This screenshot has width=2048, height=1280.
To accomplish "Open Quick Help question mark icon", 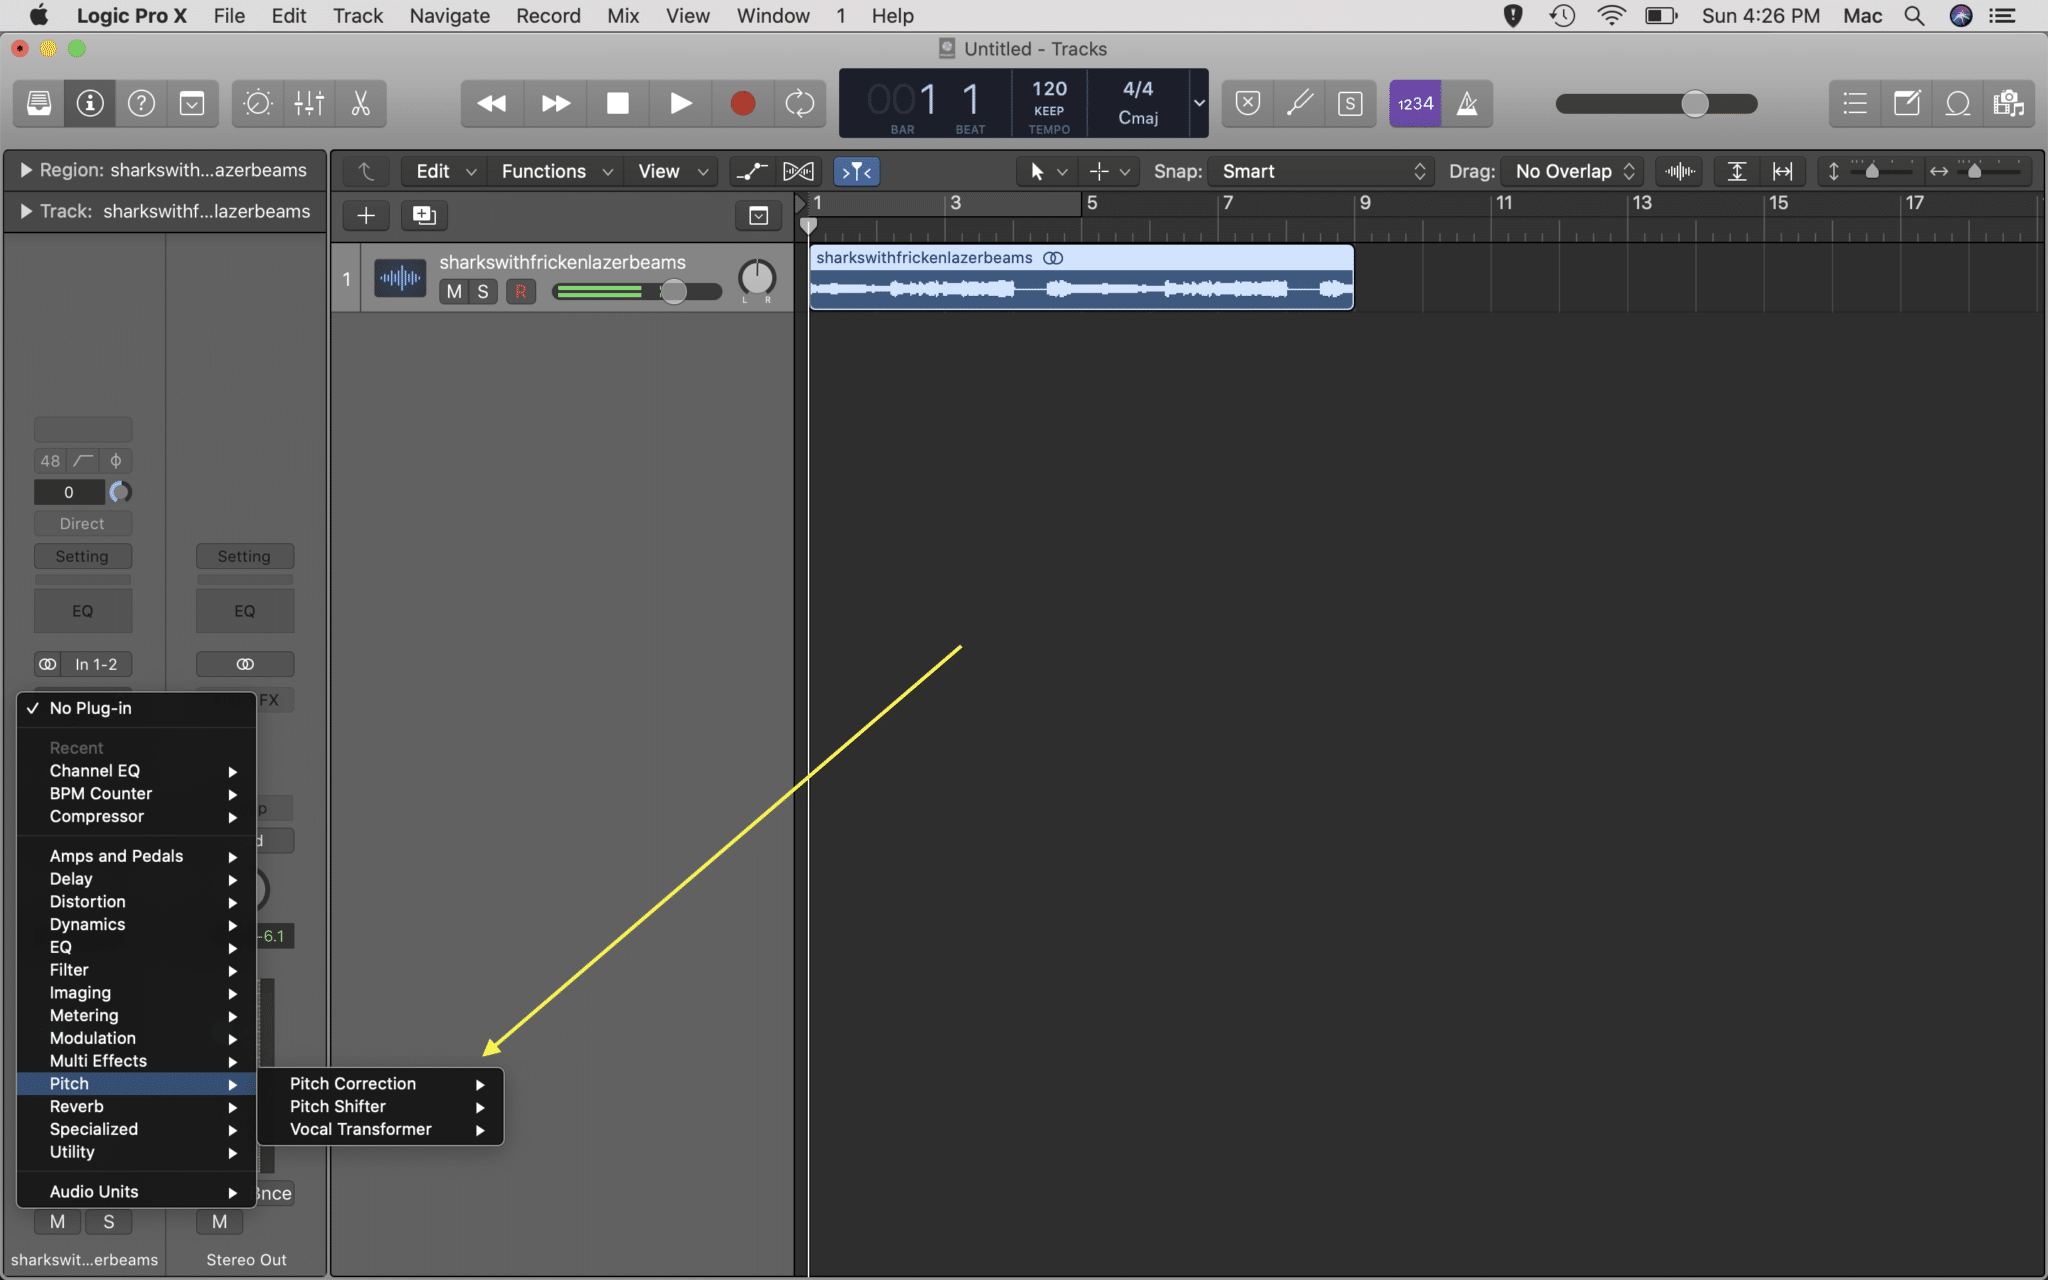I will pos(141,103).
